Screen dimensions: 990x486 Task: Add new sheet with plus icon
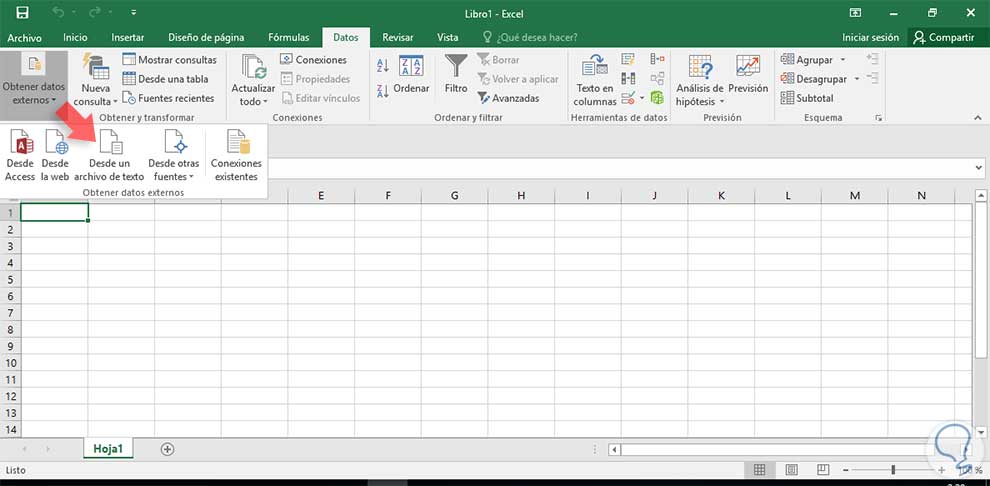coord(167,449)
